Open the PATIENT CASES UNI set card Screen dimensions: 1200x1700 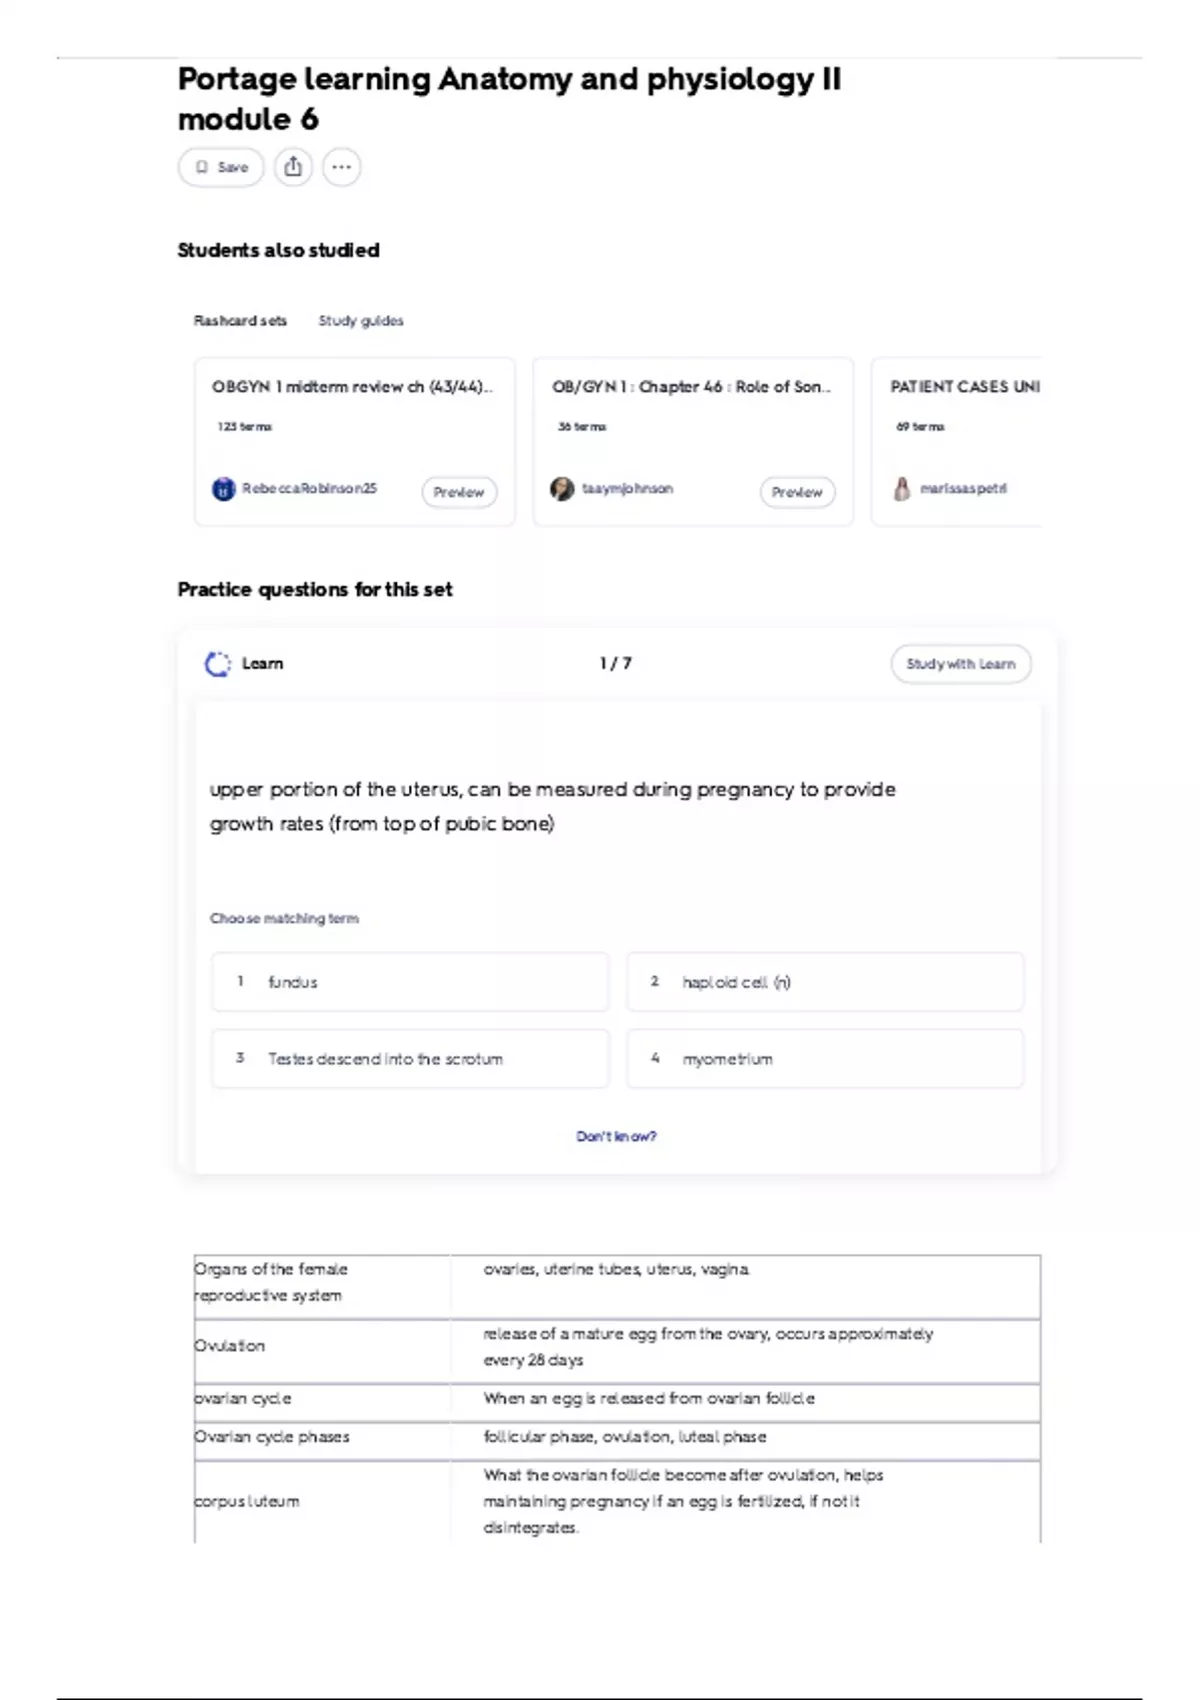coord(964,387)
